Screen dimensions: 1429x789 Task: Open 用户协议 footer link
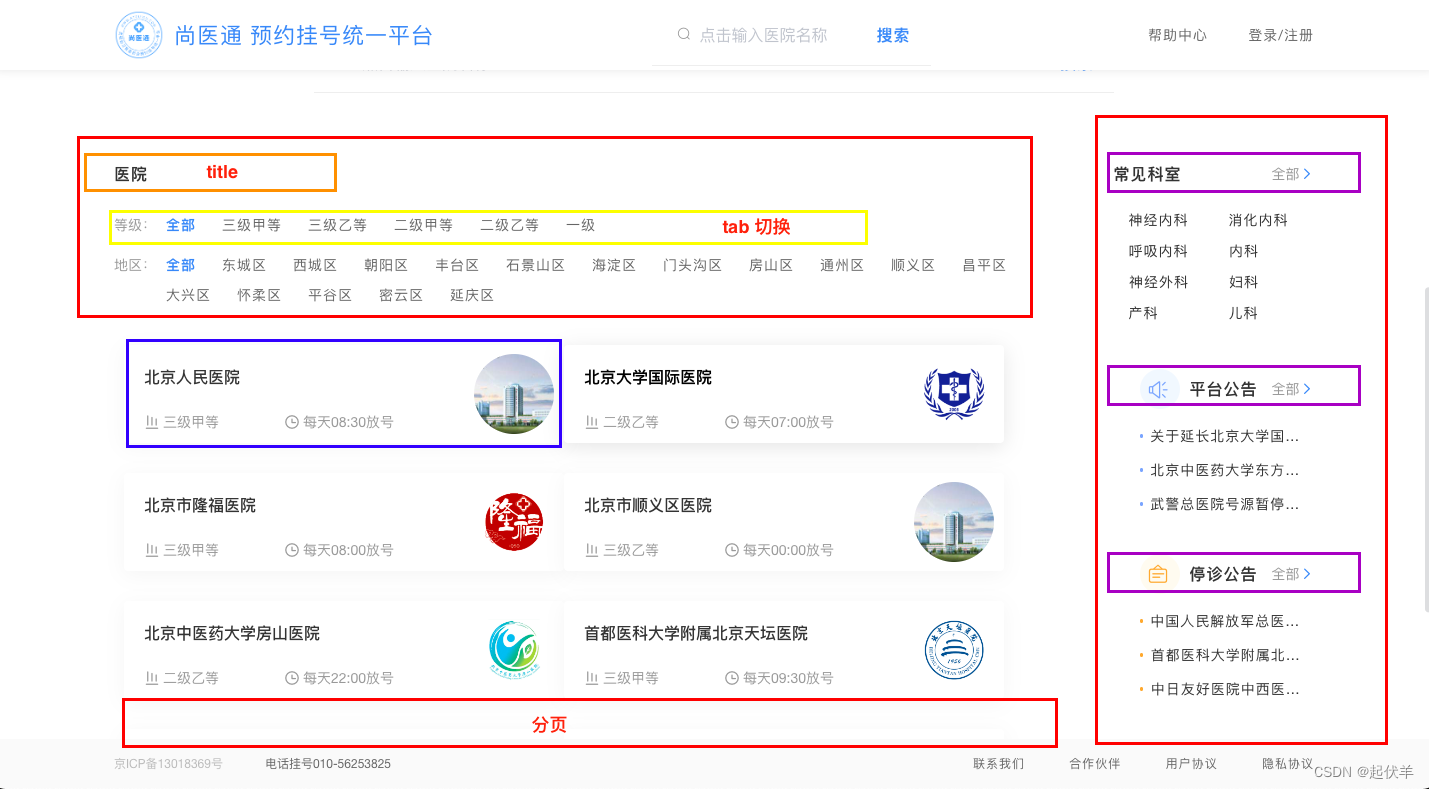(x=1191, y=763)
